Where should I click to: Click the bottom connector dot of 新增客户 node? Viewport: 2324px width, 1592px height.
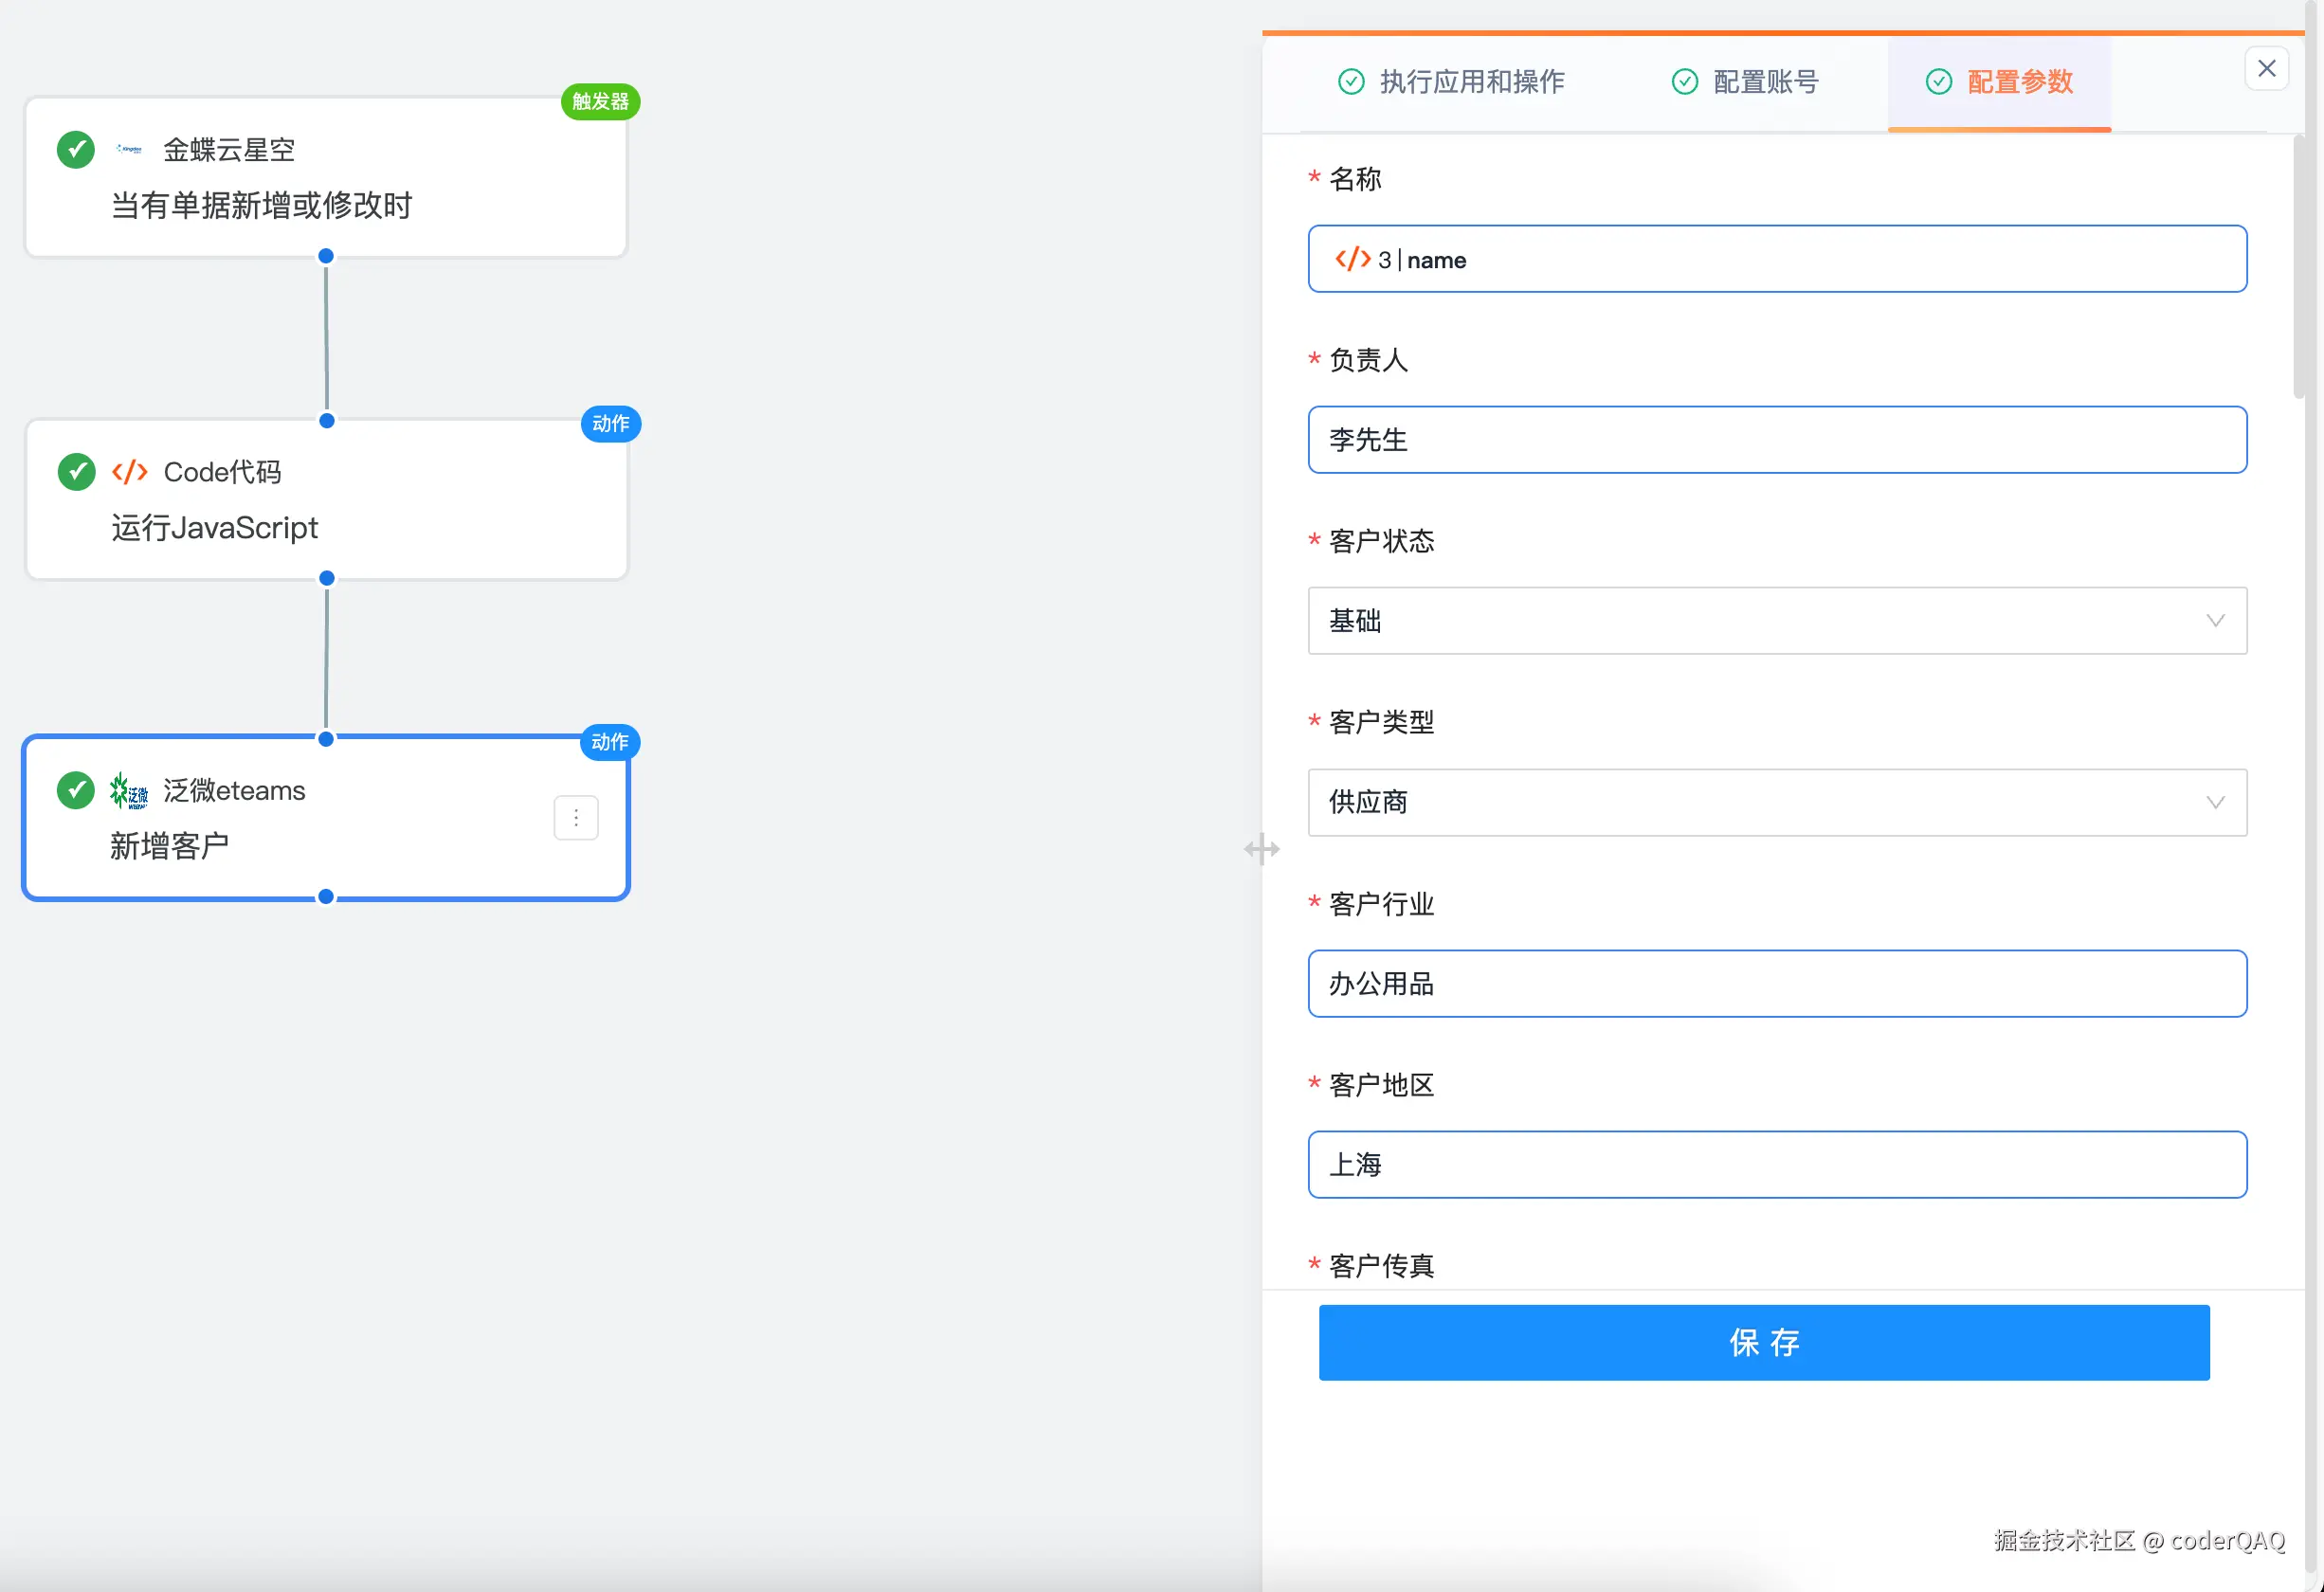(326, 897)
